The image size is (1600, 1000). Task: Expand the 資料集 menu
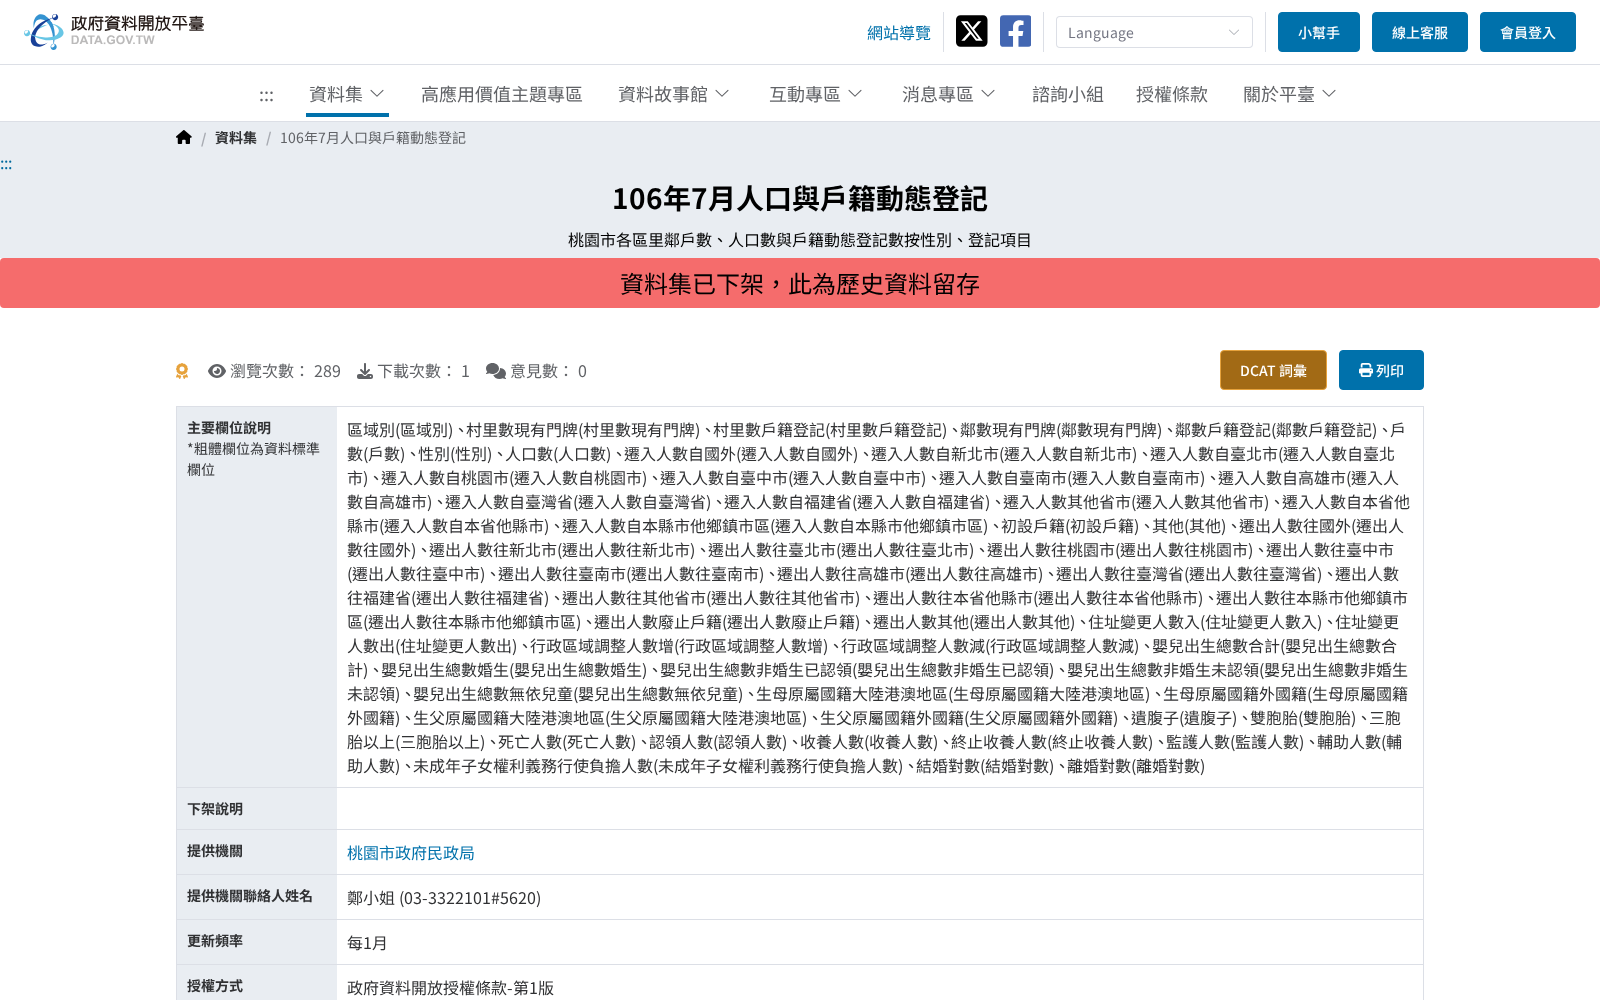pyautogui.click(x=346, y=94)
